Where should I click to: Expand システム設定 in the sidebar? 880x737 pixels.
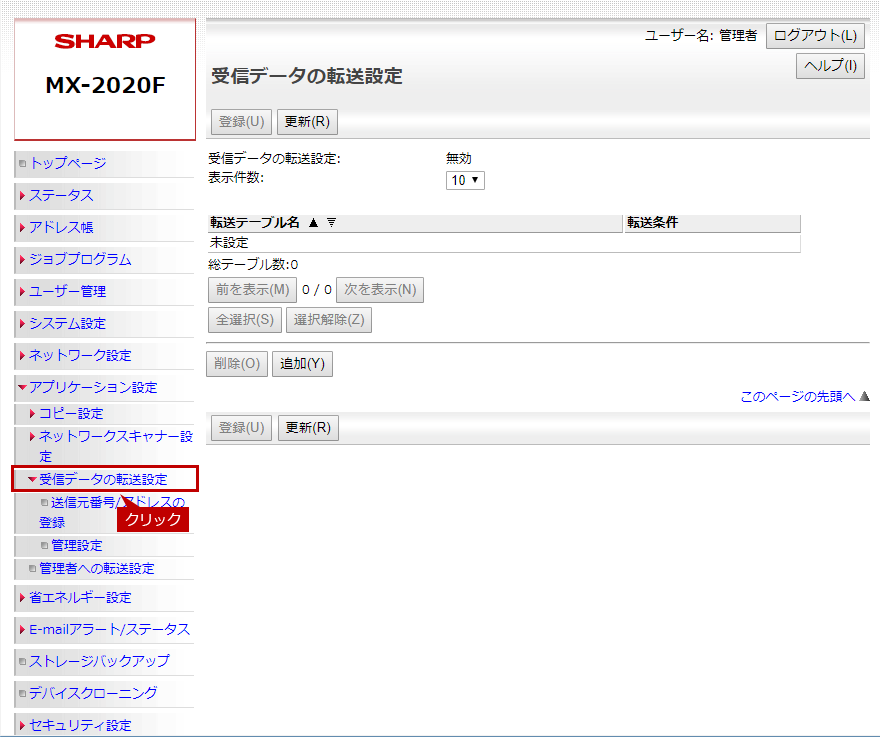(x=67, y=323)
